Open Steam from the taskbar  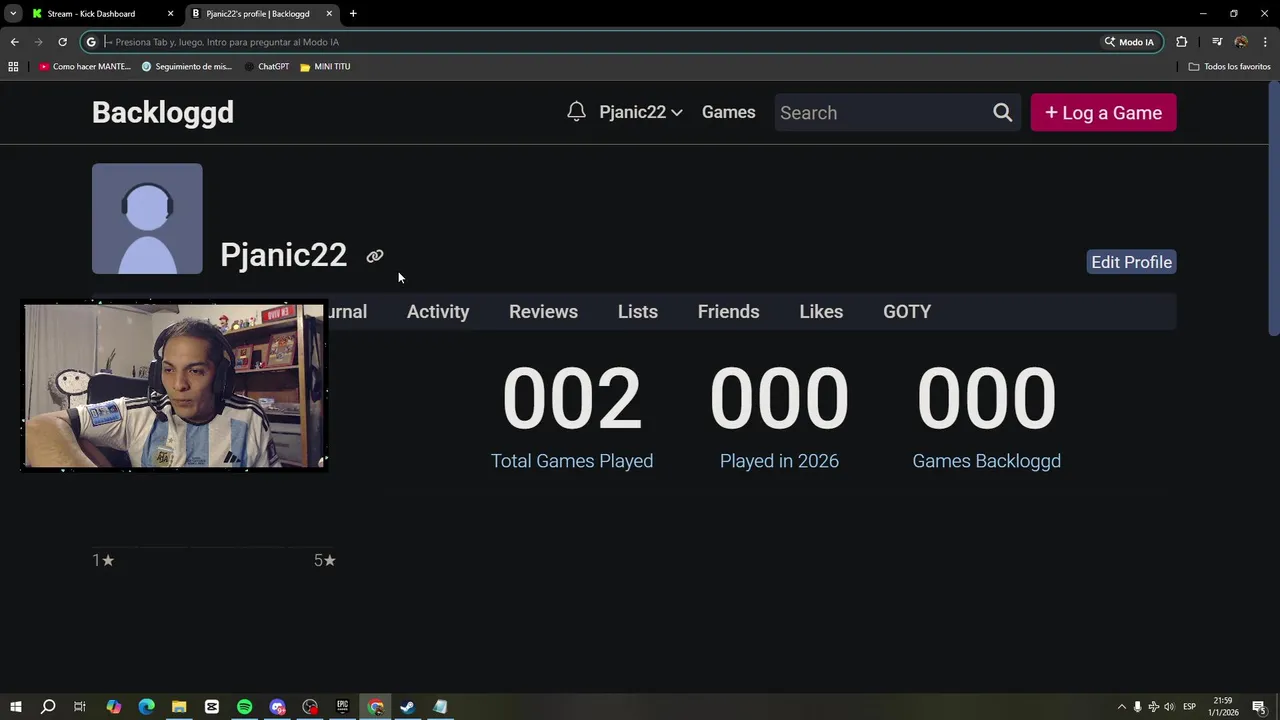(407, 707)
